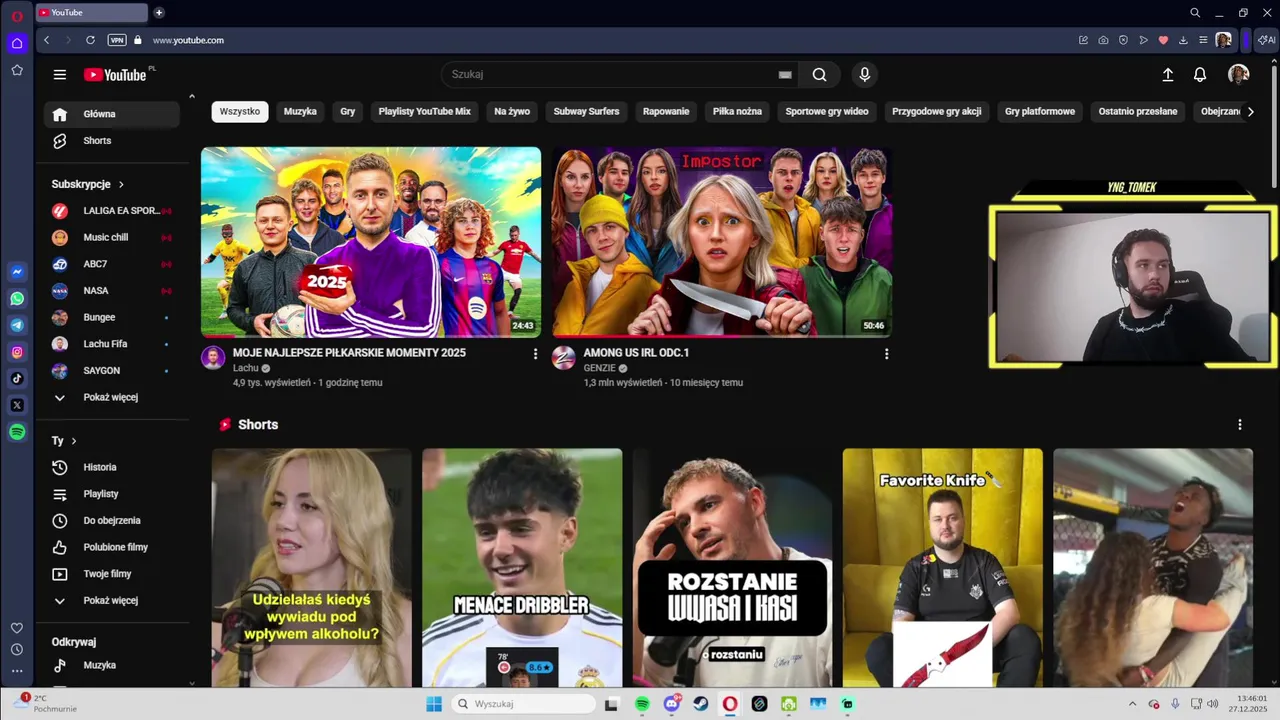Select the Piłka nożna filter chip
Image resolution: width=1280 pixels, height=720 pixels.
click(x=737, y=112)
